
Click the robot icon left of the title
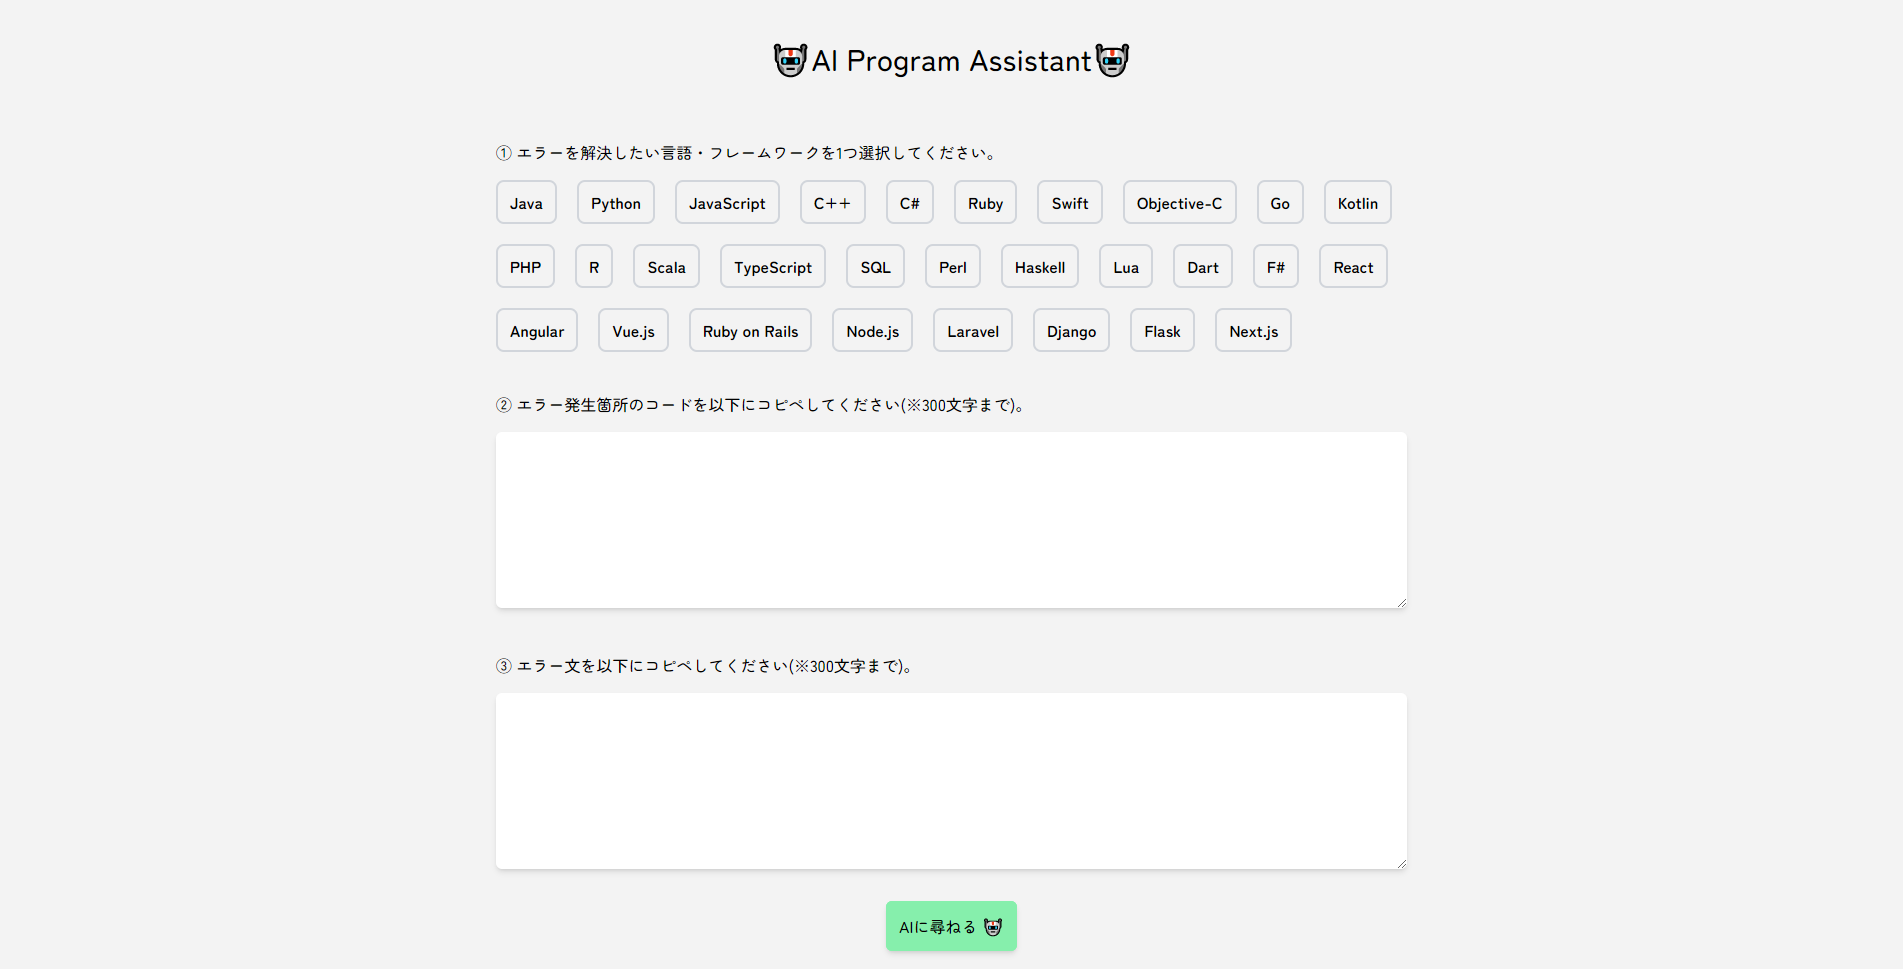pyautogui.click(x=790, y=60)
